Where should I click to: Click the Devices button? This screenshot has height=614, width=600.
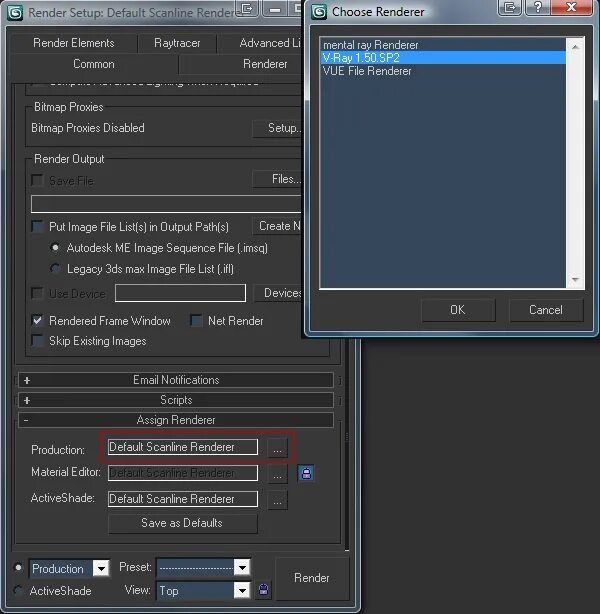278,293
